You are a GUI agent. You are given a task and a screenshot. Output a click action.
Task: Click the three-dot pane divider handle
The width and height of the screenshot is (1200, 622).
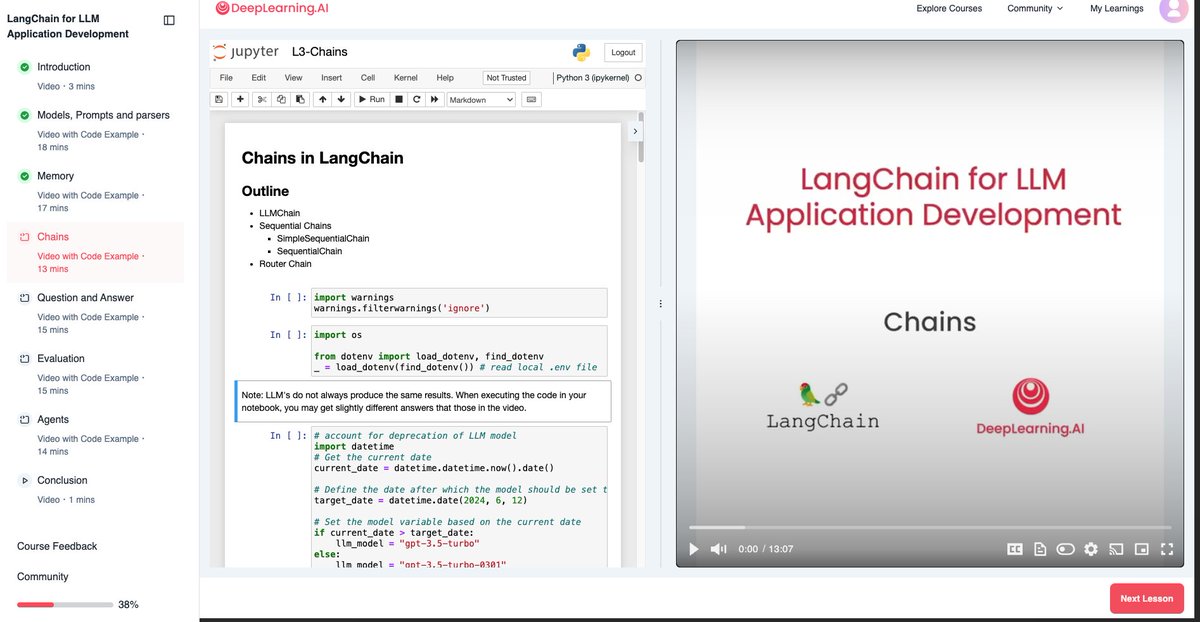(660, 304)
